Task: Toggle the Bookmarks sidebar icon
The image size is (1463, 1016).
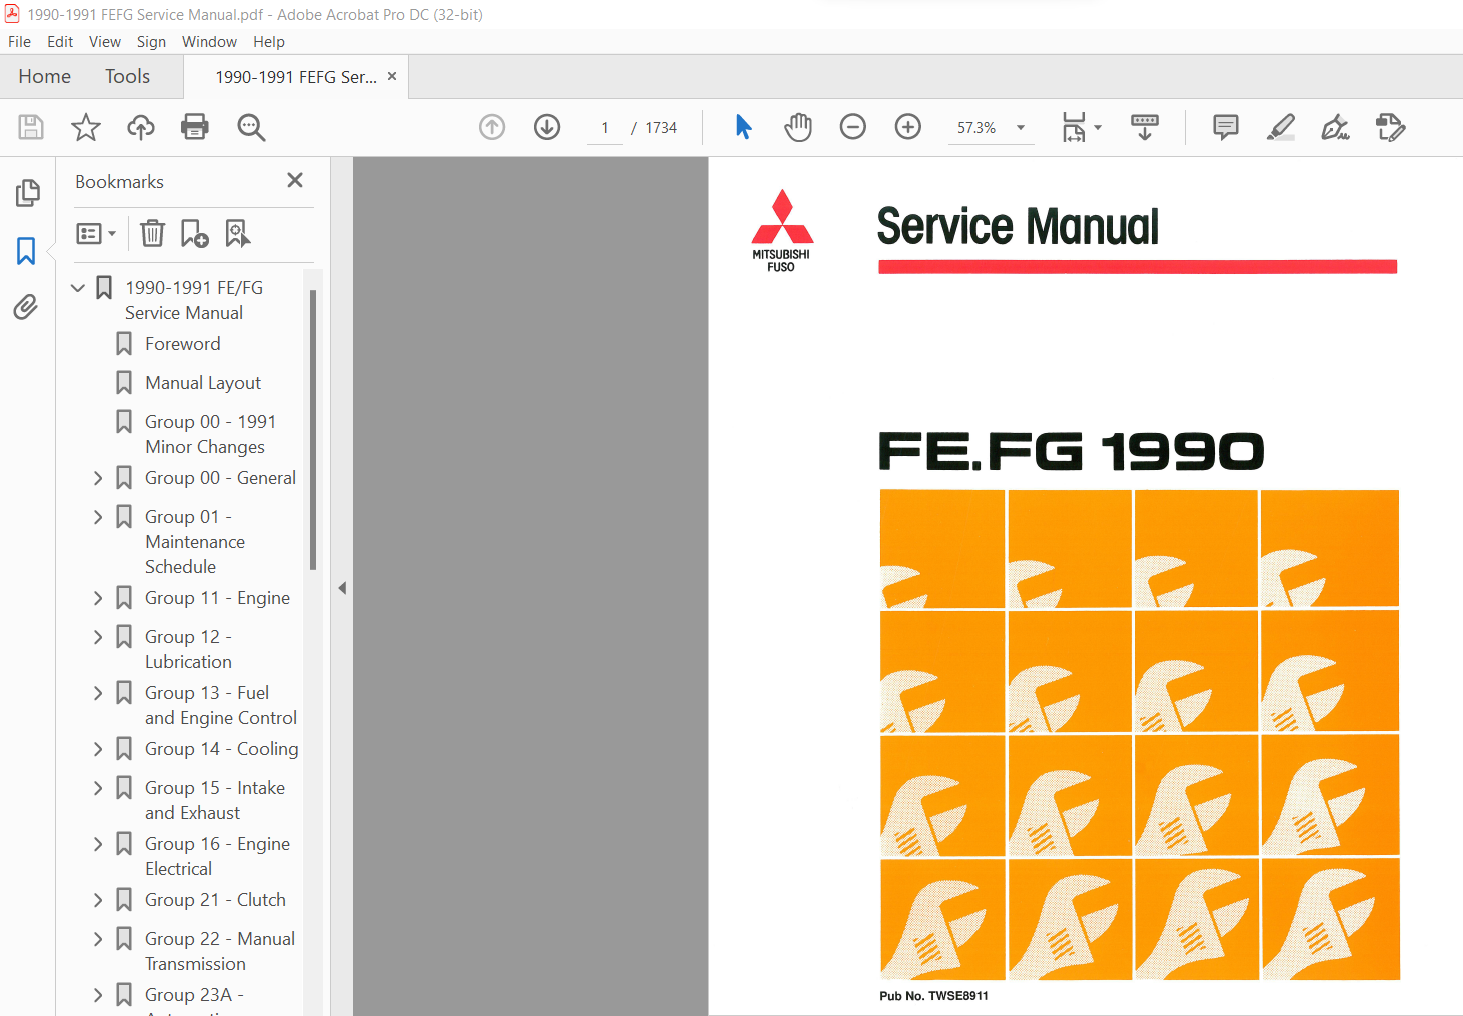Action: point(27,250)
